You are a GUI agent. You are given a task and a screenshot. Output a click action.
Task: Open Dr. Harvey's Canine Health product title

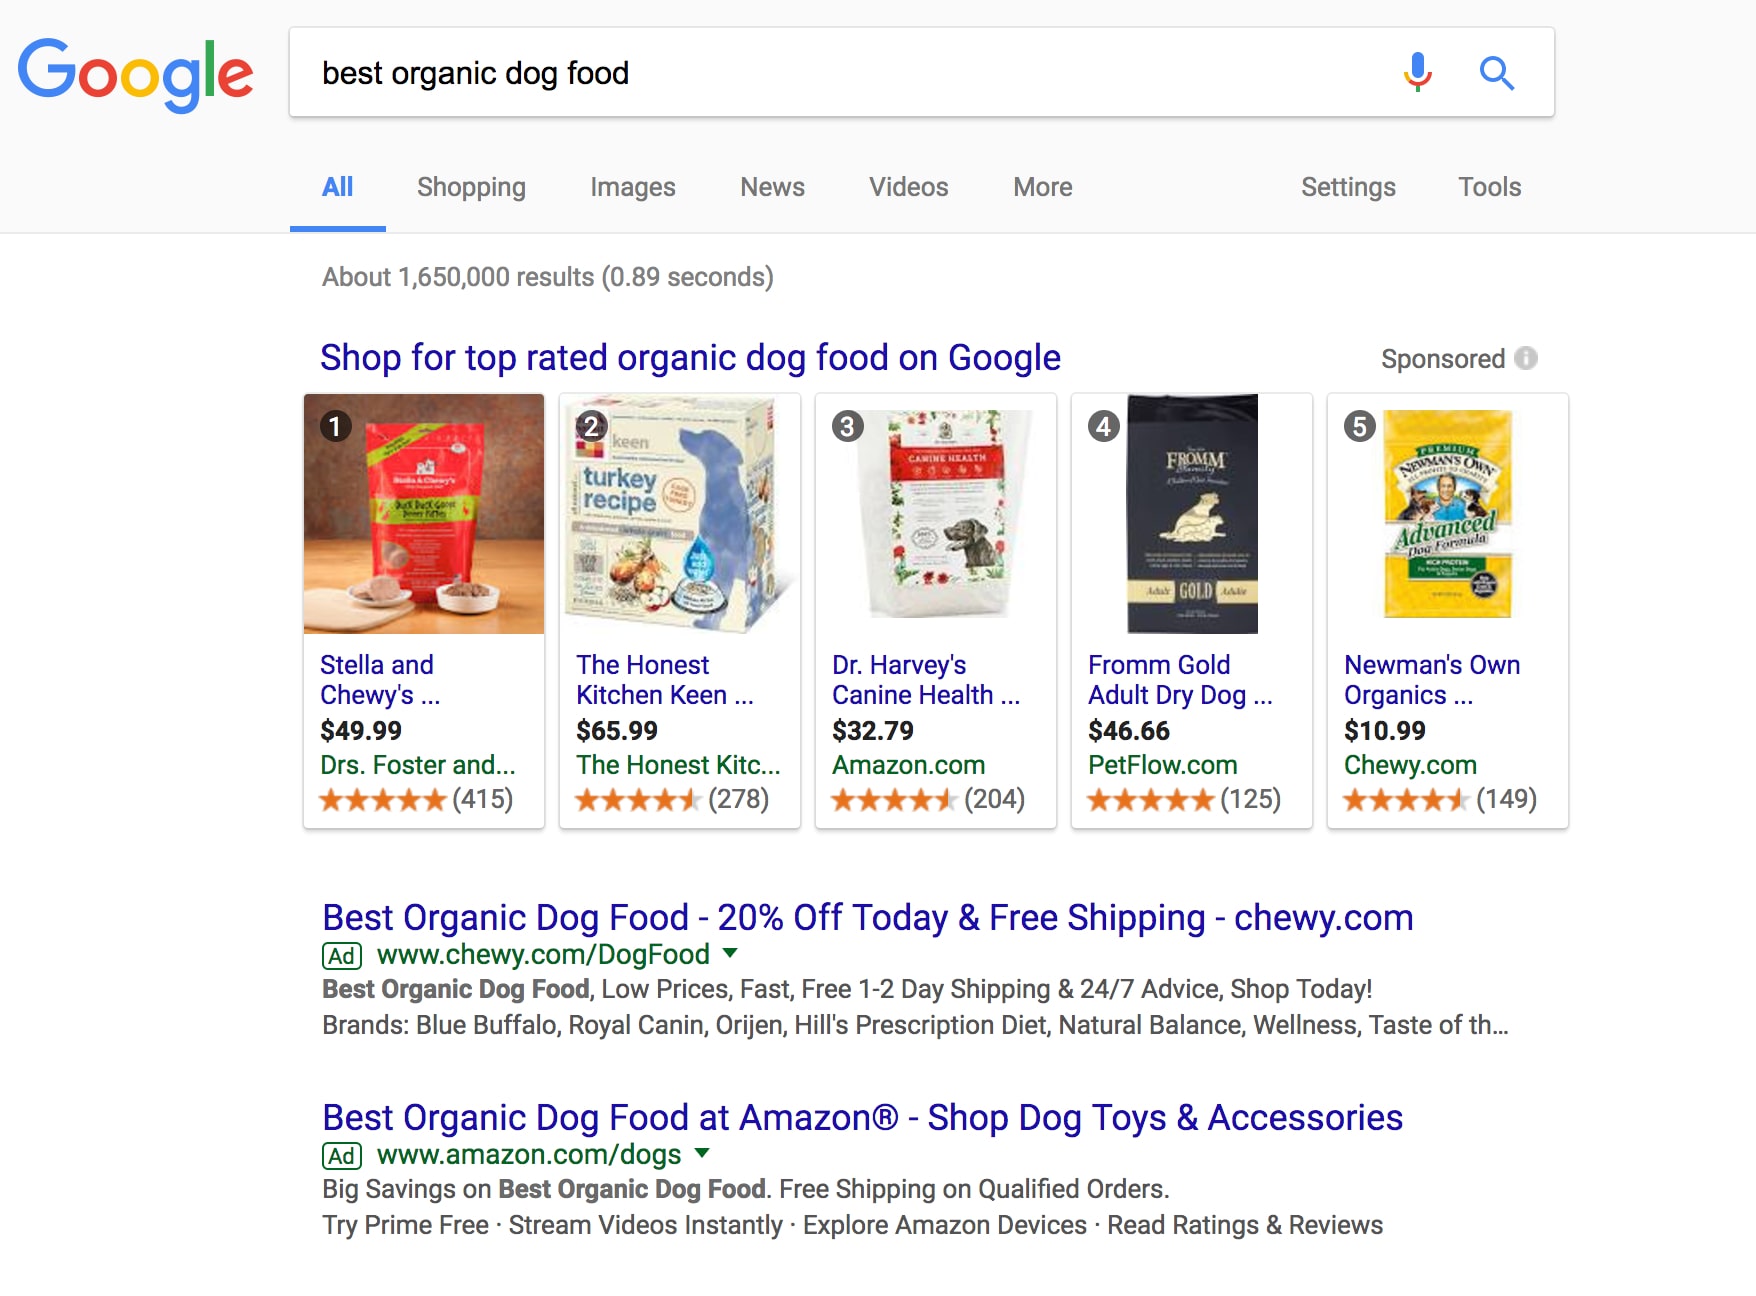pos(926,680)
